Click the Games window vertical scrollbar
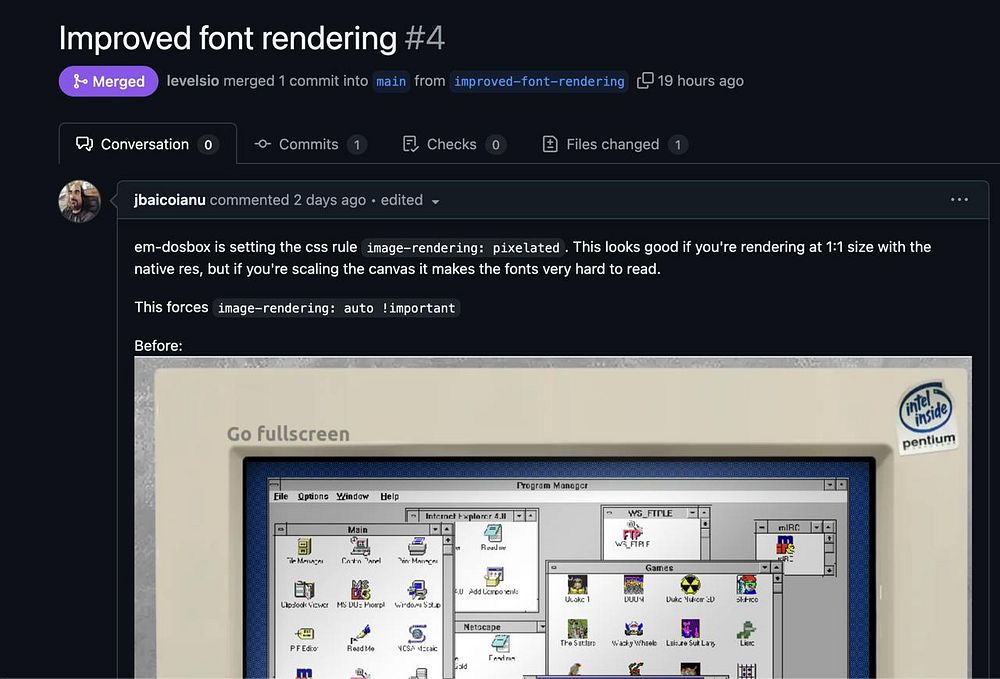 click(777, 625)
